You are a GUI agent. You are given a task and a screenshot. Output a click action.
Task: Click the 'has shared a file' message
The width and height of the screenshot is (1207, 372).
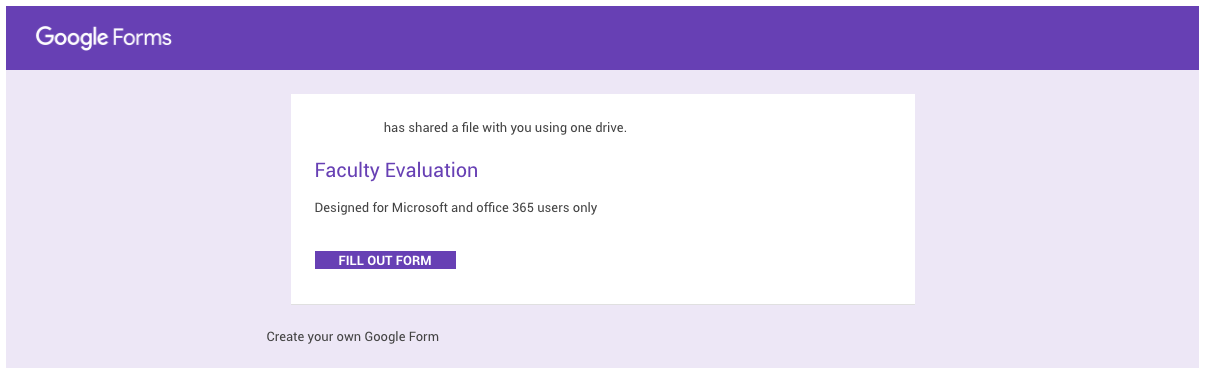(505, 128)
